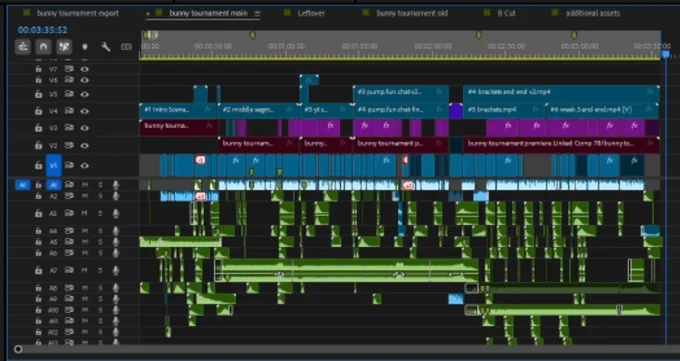
Task: Hide video track V4 with eye icon
Action: coord(85,111)
